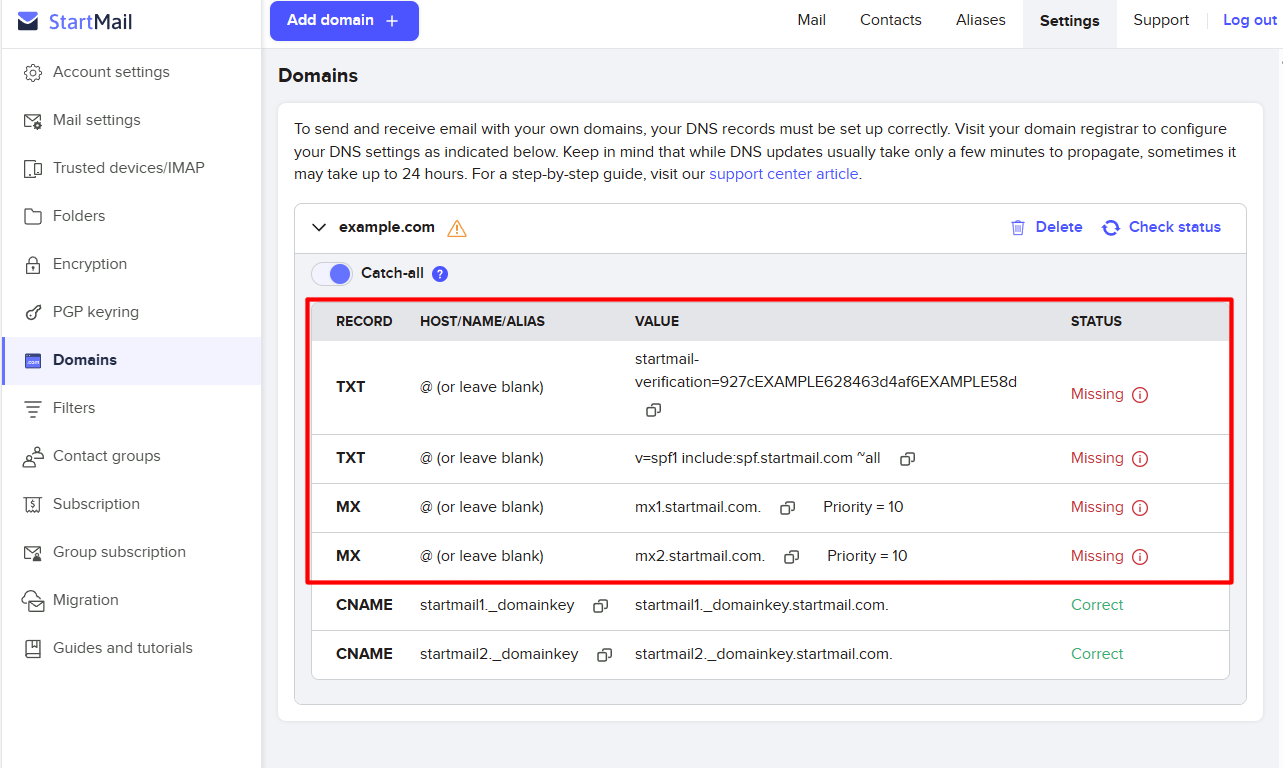Open Migration in the sidebar

coord(131,600)
